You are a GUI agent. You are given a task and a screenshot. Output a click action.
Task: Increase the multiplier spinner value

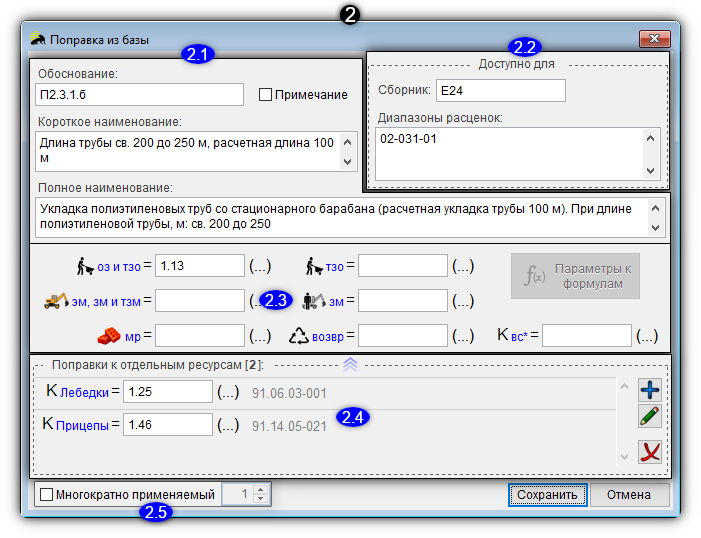click(261, 490)
